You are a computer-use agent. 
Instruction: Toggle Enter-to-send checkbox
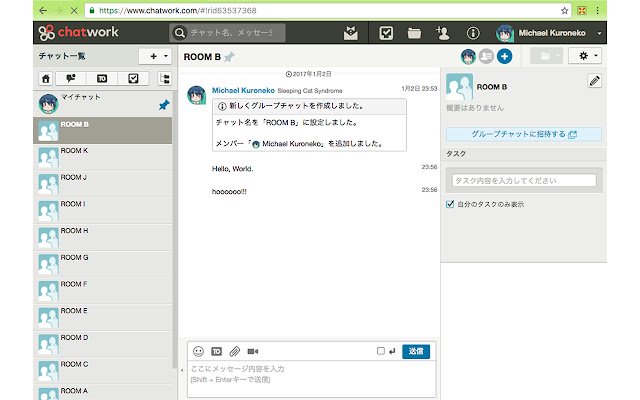point(381,351)
